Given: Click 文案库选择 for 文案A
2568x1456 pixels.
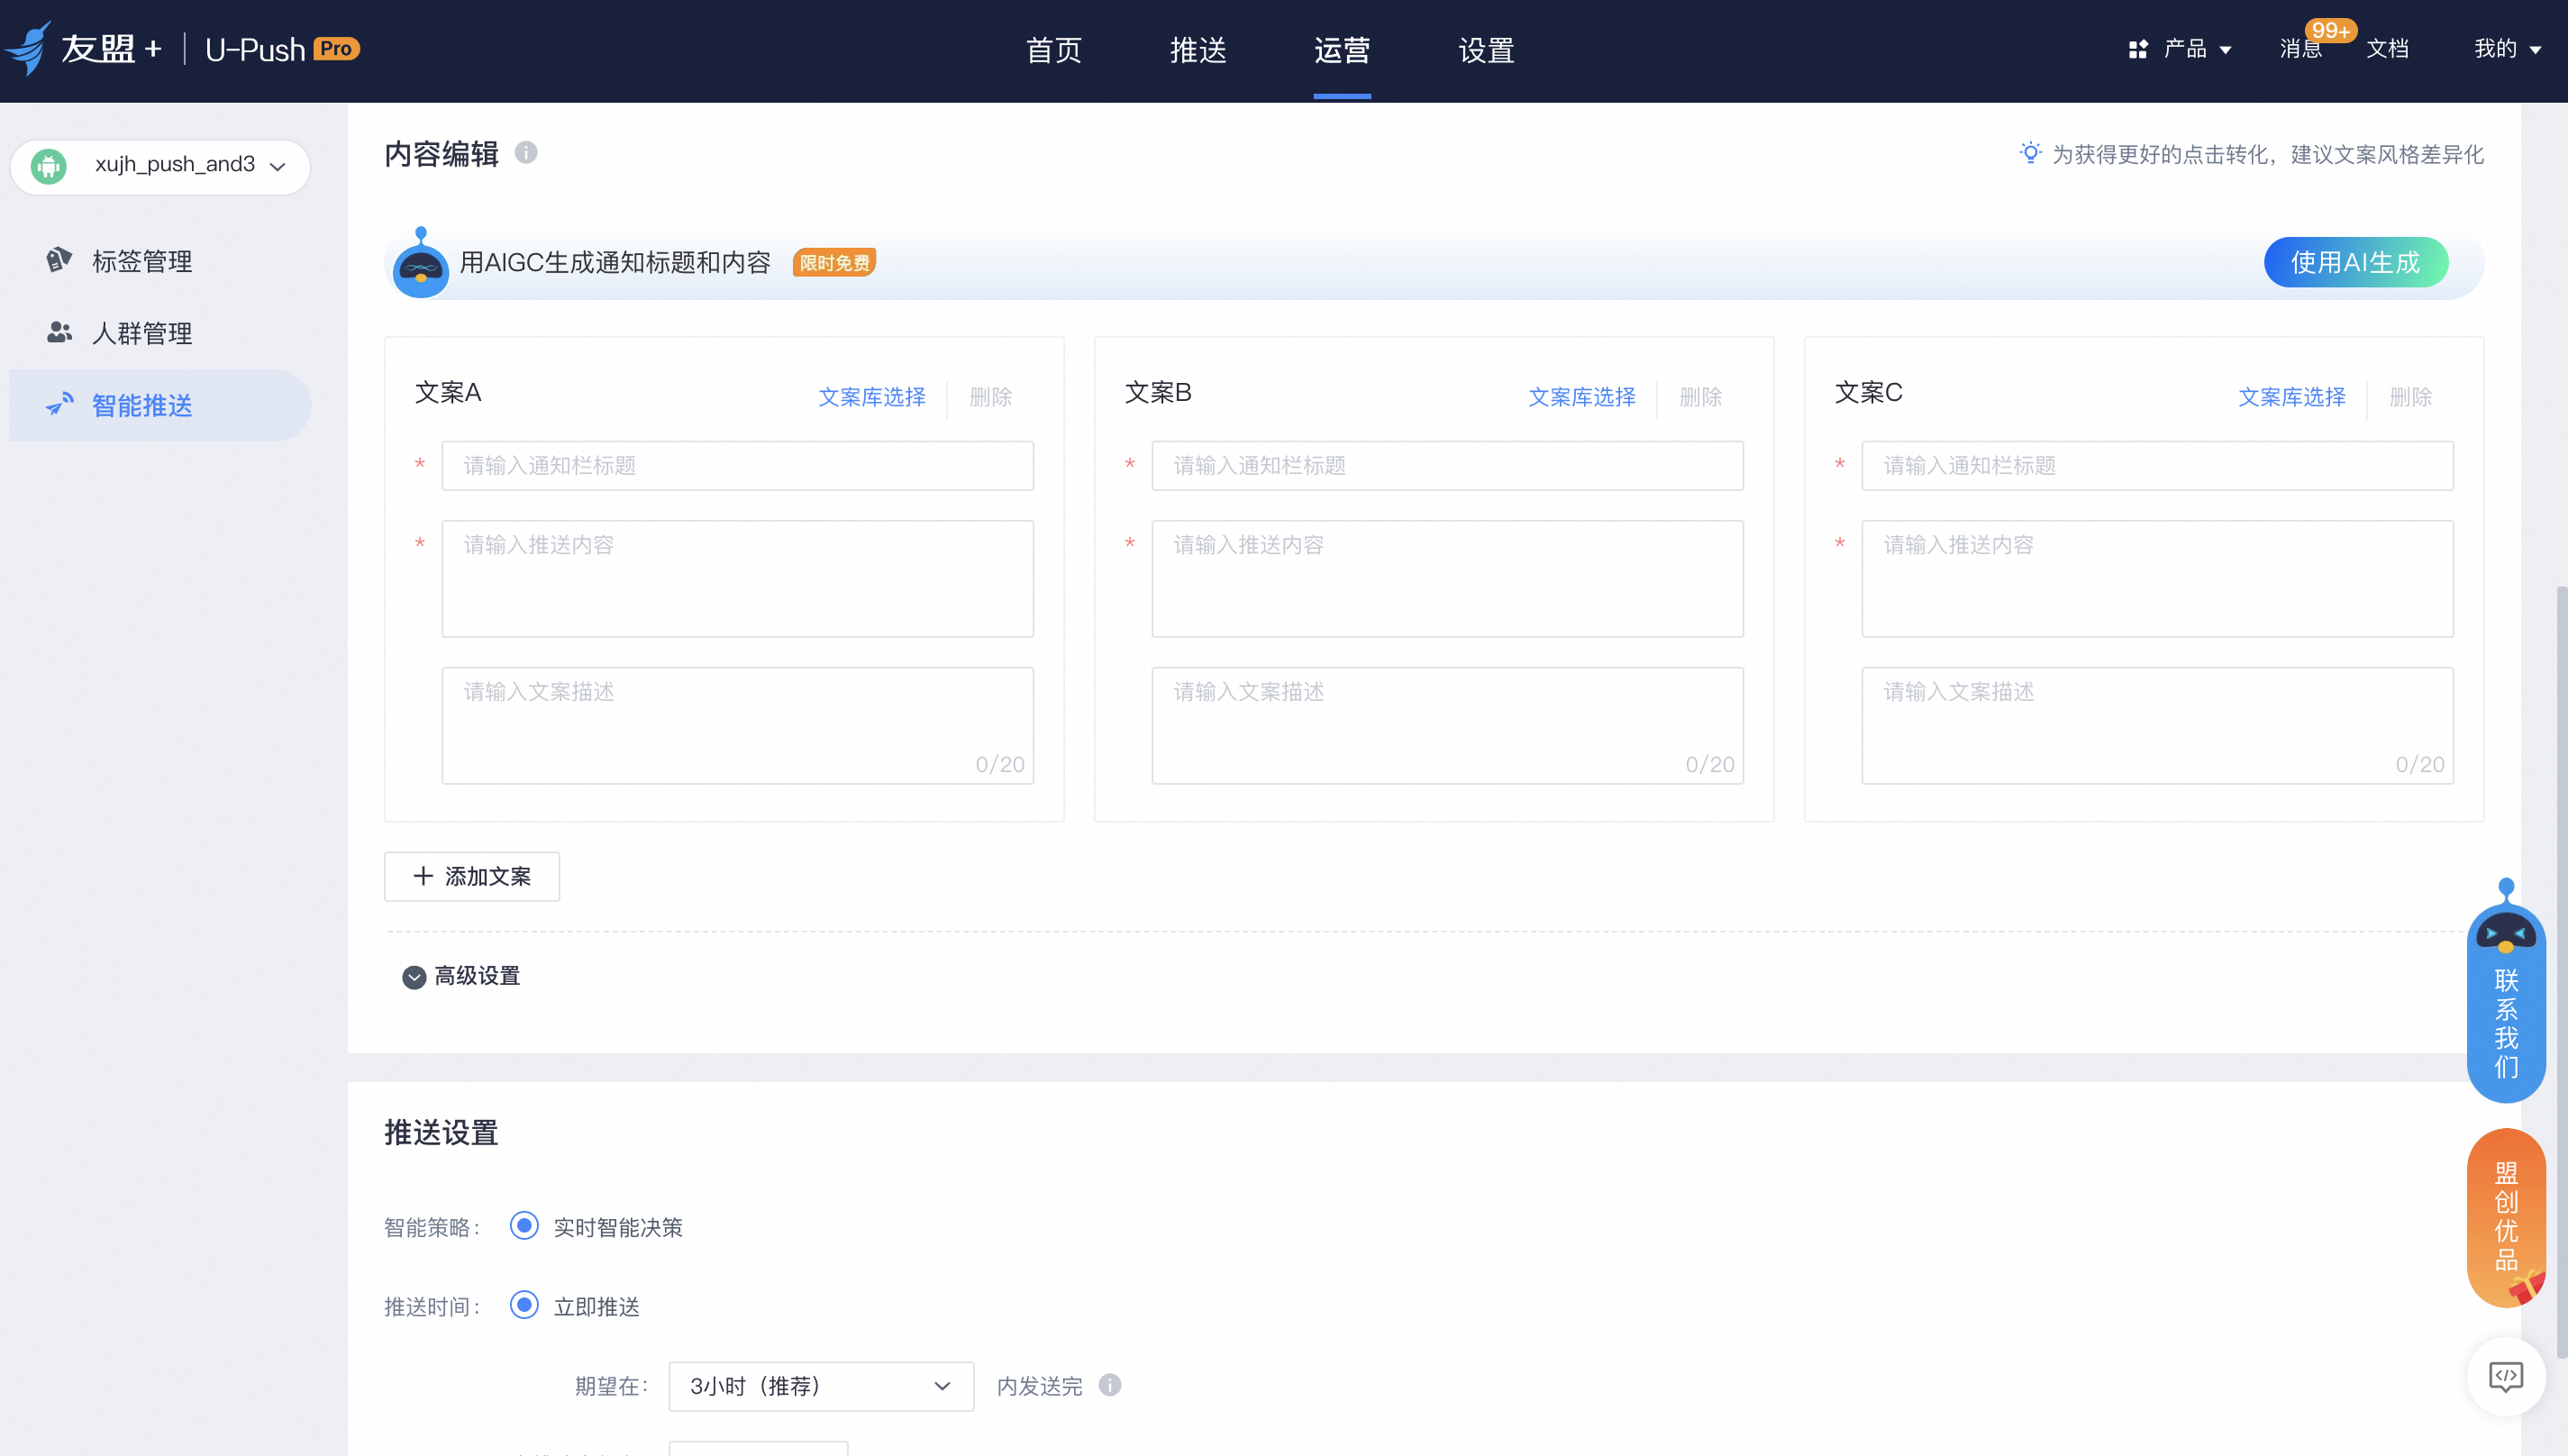Looking at the screenshot, I should click(x=872, y=397).
